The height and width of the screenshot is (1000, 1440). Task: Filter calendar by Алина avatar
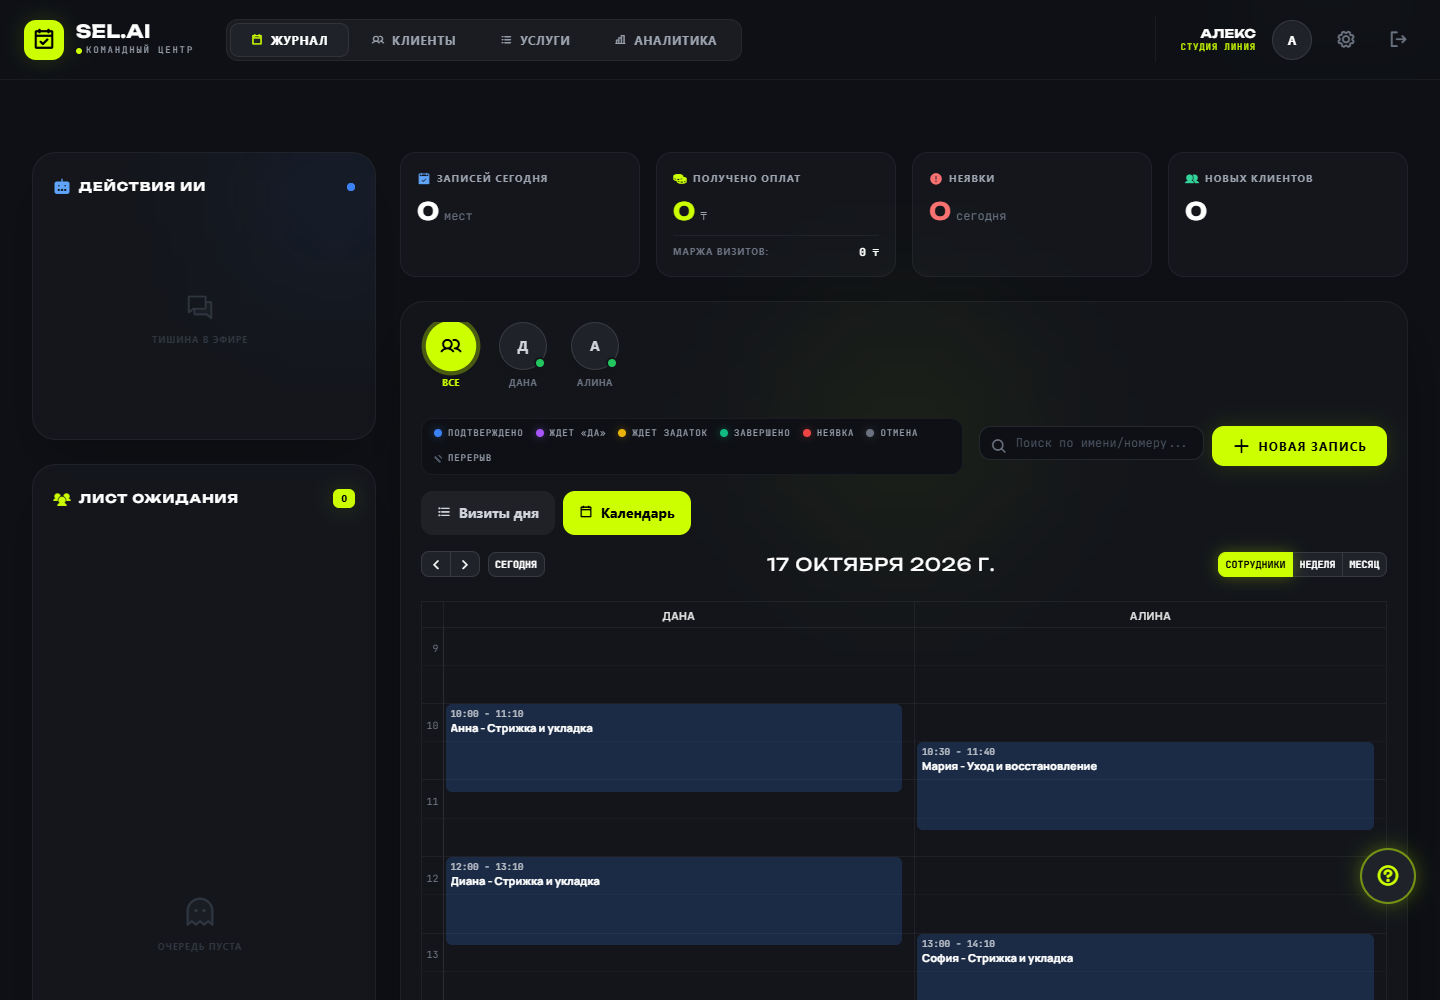[595, 347]
